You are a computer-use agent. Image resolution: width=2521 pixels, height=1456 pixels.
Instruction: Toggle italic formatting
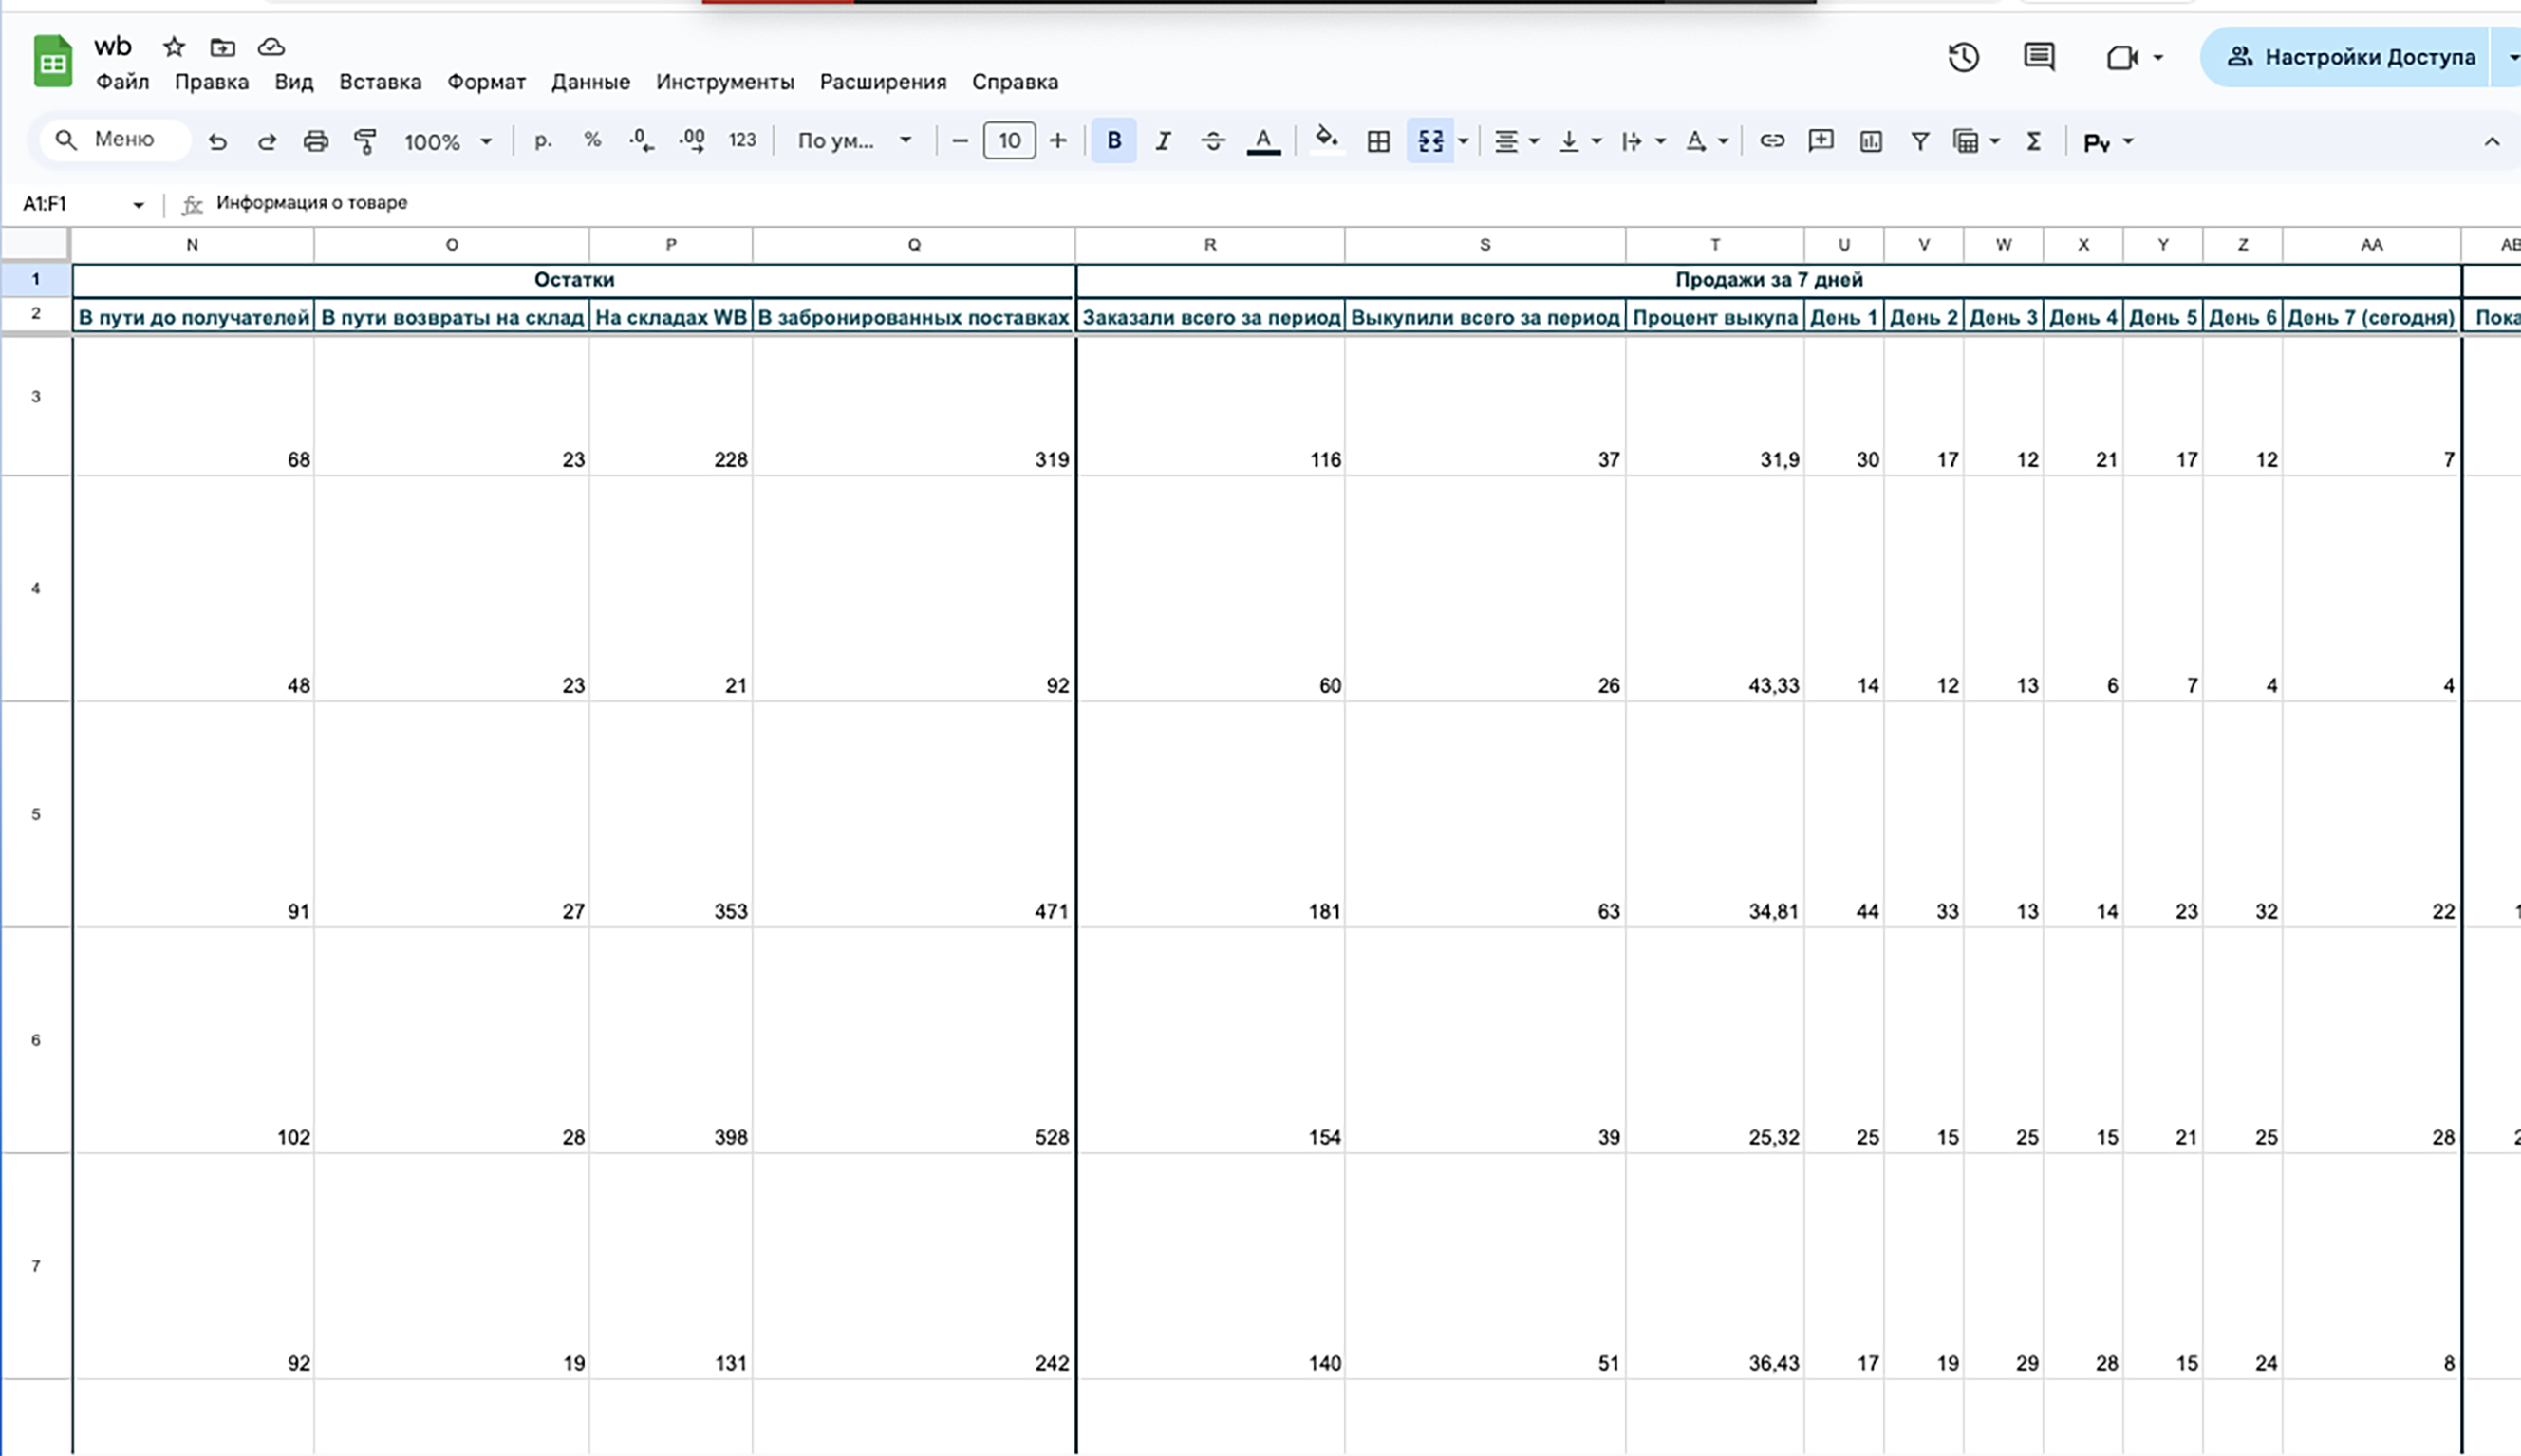point(1163,141)
